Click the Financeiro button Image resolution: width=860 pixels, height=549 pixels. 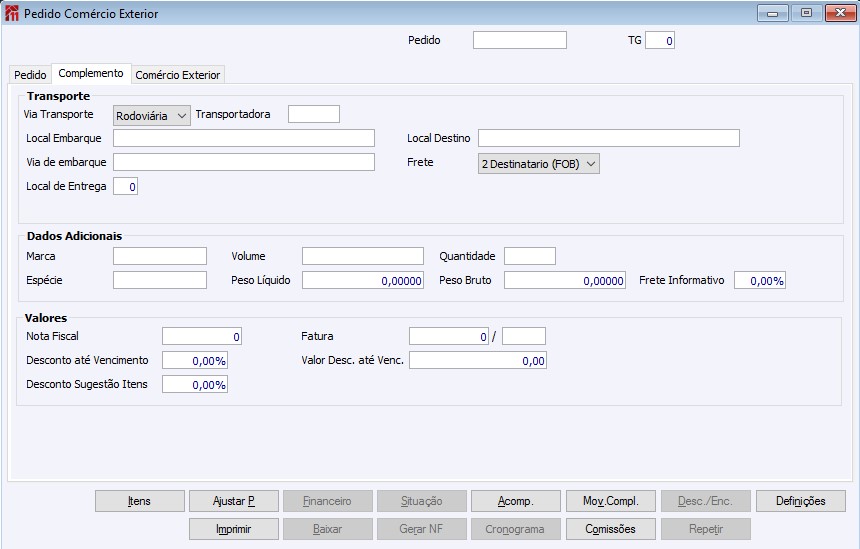point(328,501)
